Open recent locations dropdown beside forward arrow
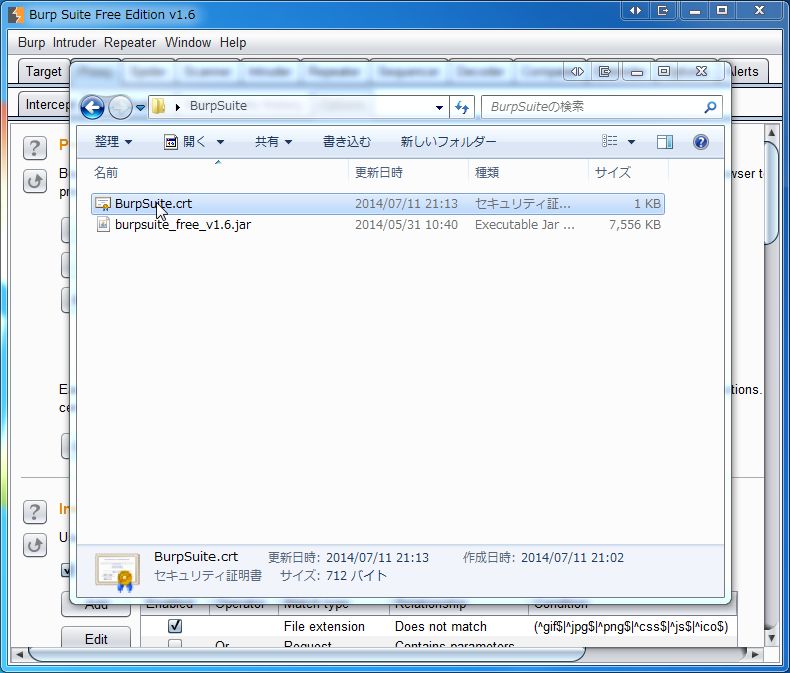790x673 pixels. tap(141, 108)
